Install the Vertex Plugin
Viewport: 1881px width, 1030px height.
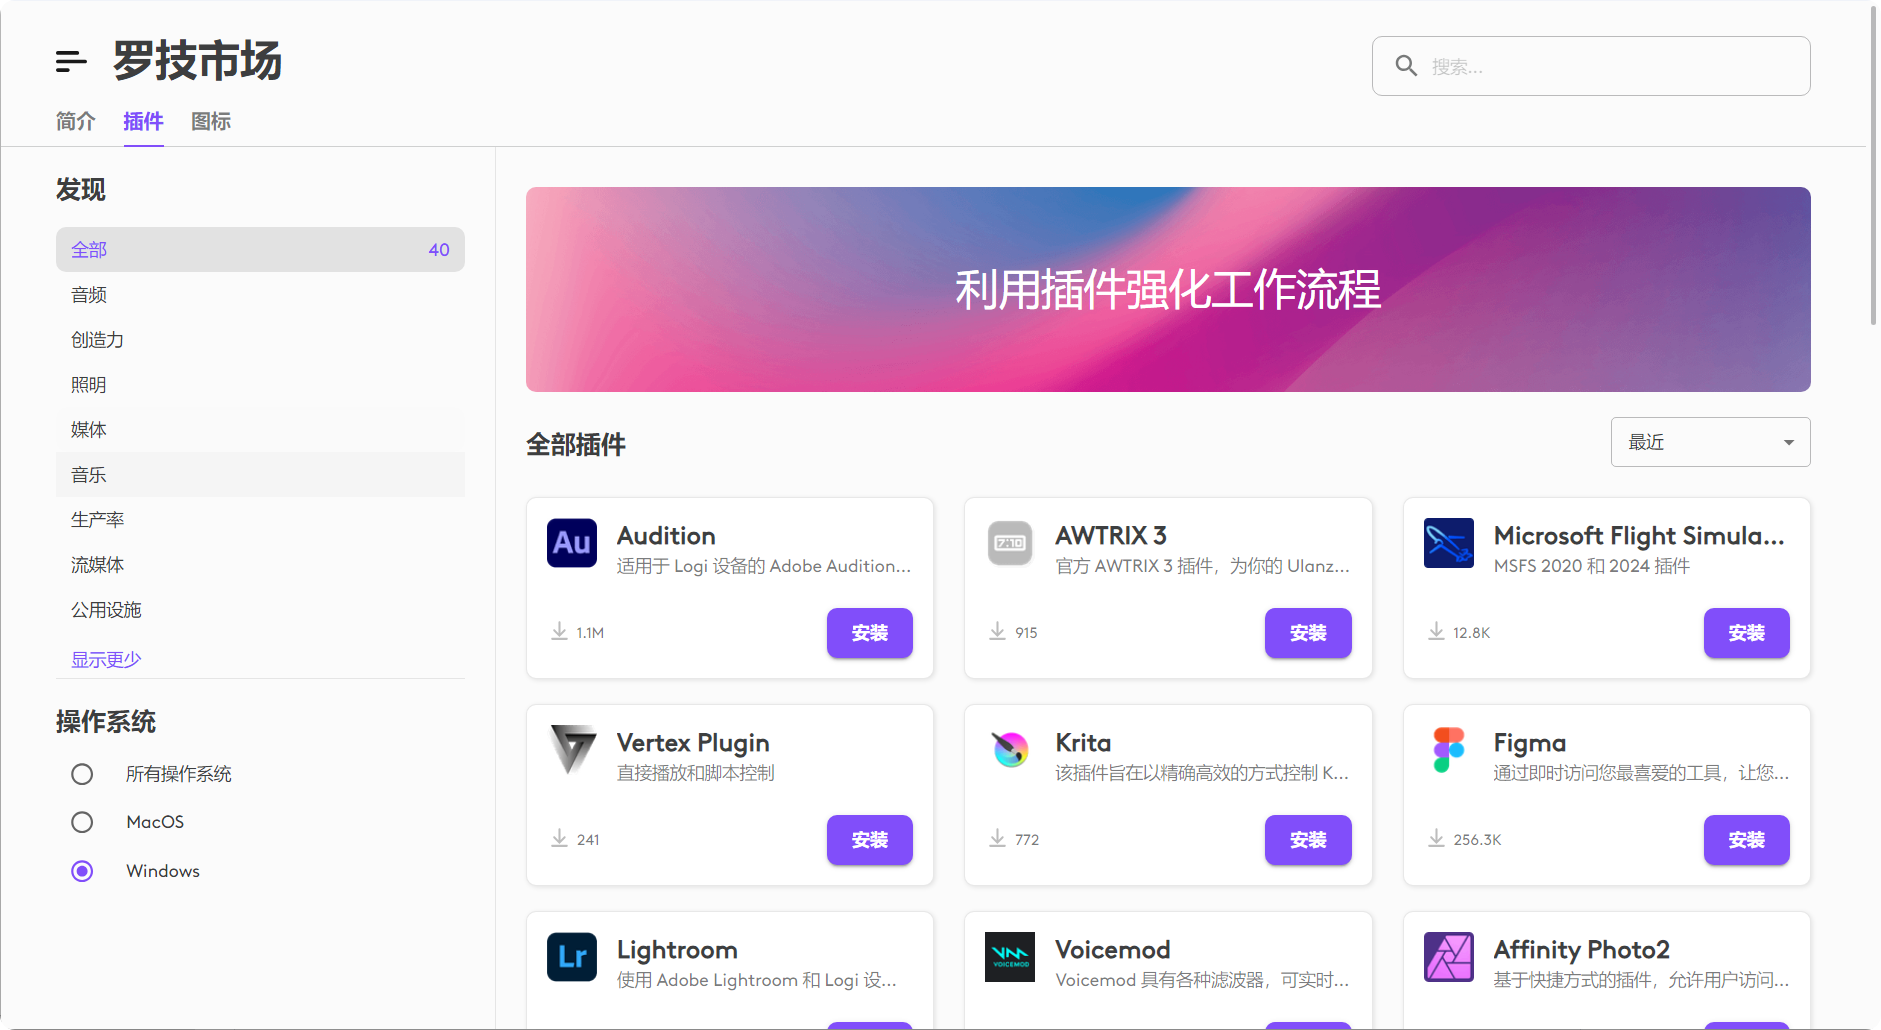(x=869, y=840)
